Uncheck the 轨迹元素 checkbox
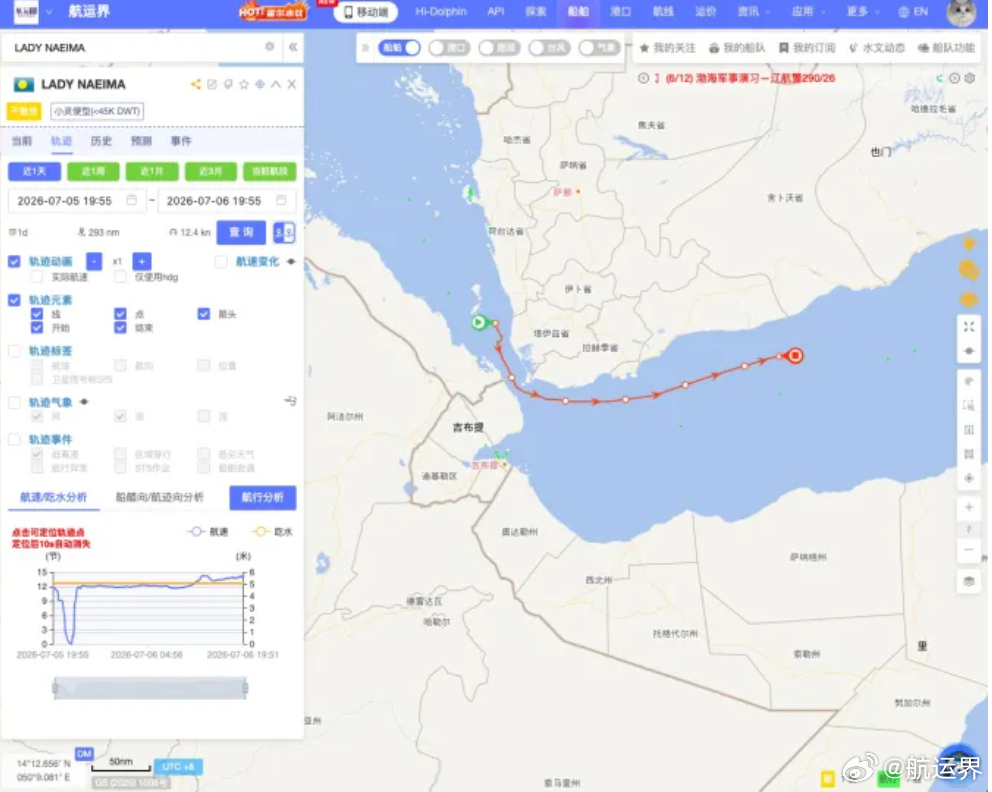The height and width of the screenshot is (792, 992). pyautogui.click(x=14, y=300)
